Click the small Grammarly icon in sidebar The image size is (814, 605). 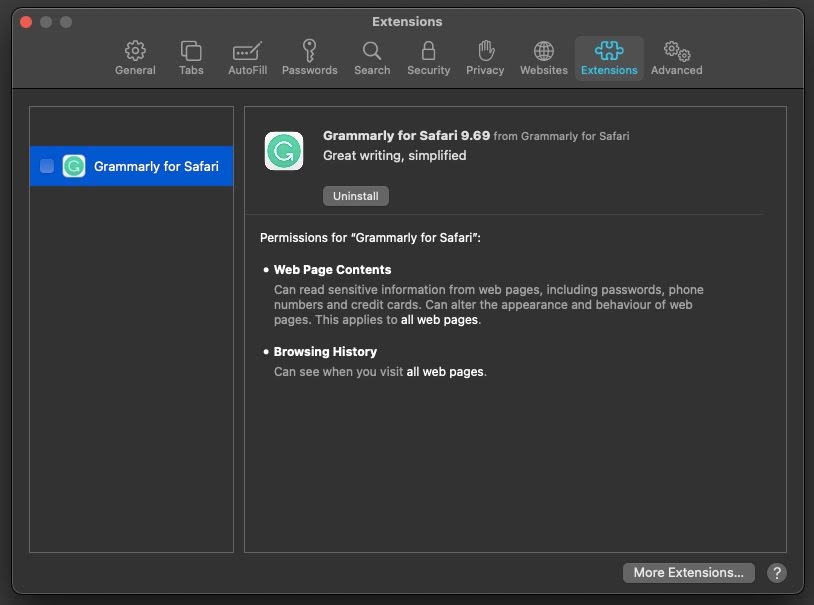(x=74, y=166)
